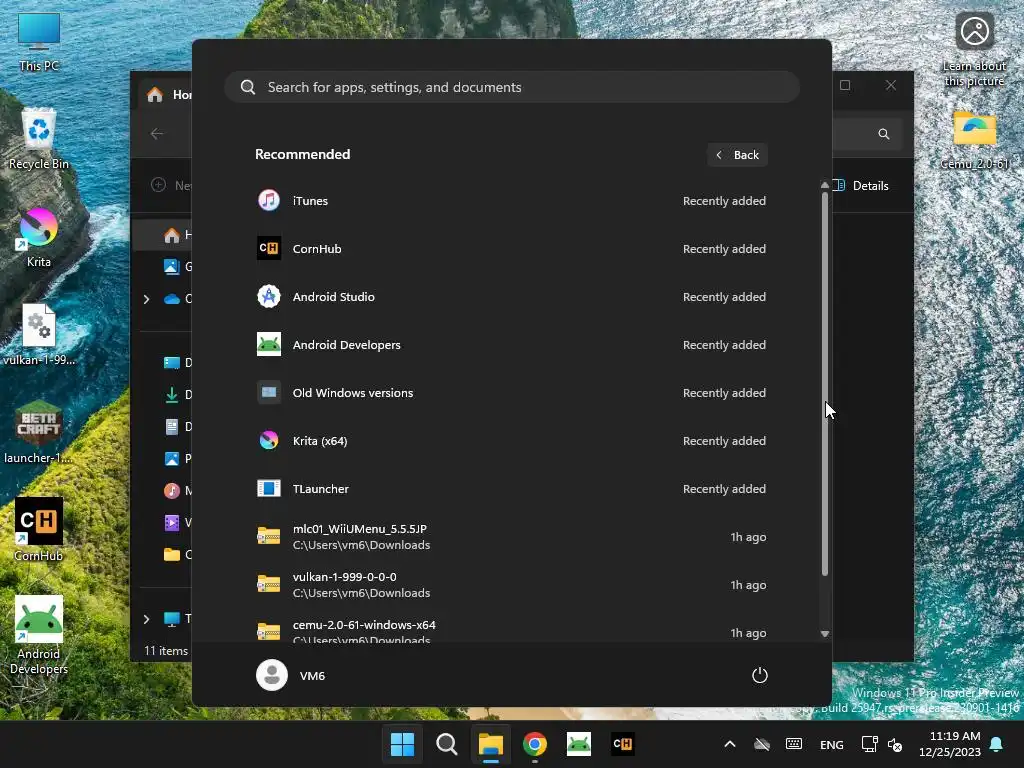
Task: Expand This PC node in File Explorer sidebar
Action: 146,618
